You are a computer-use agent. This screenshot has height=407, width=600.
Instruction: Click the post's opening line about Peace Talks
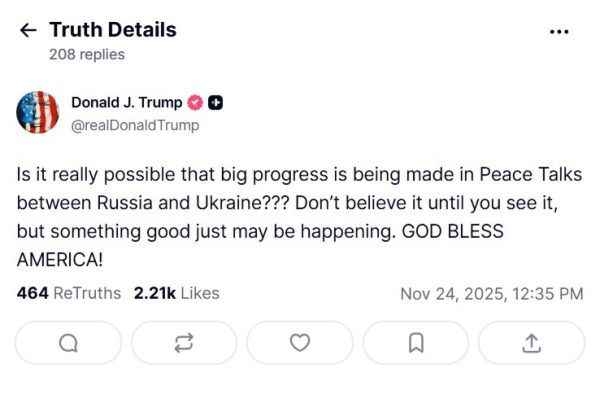point(296,173)
